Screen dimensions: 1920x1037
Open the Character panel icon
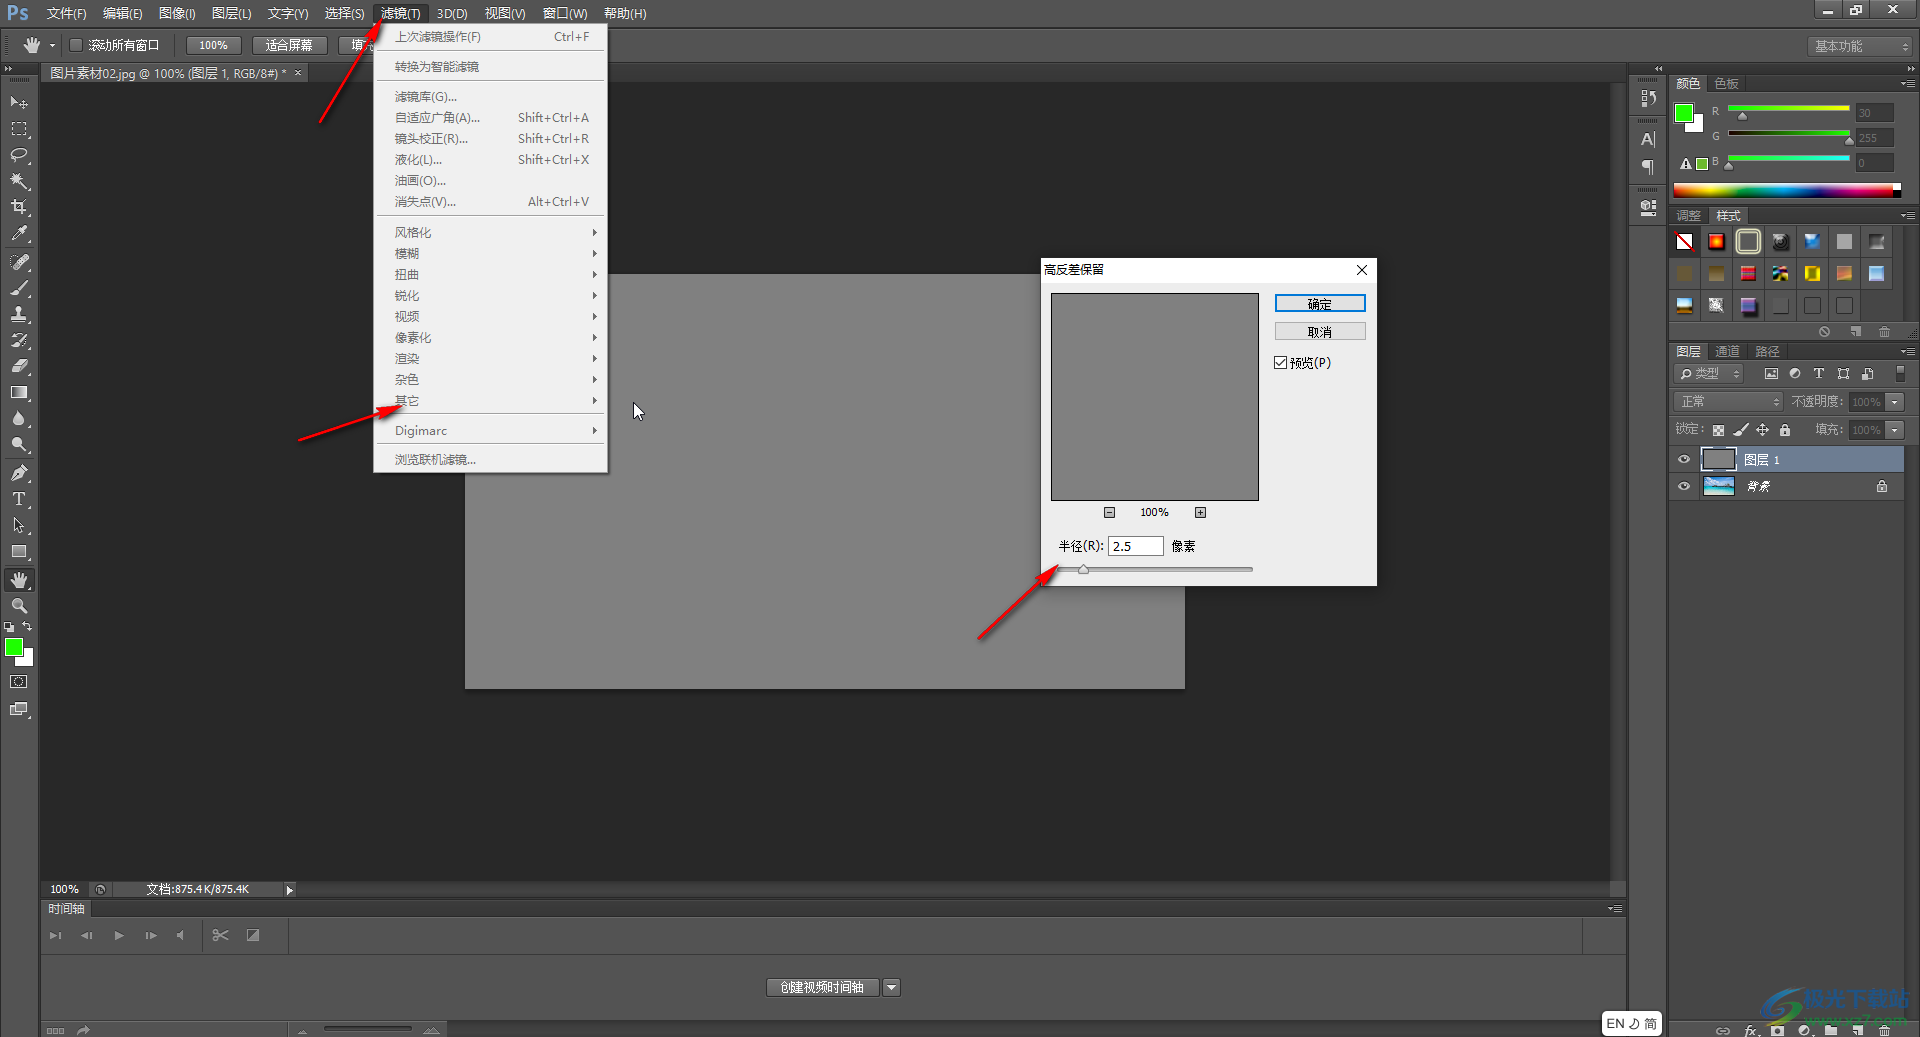(x=1648, y=140)
